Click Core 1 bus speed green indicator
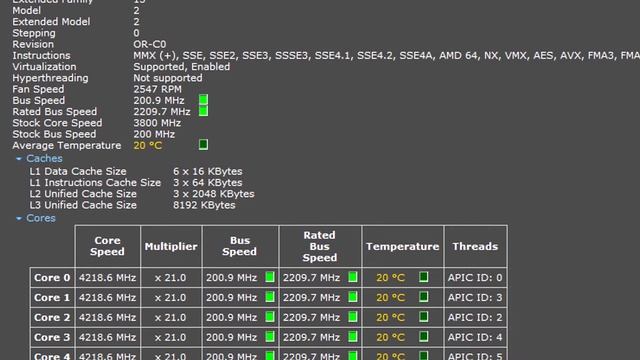The height and width of the screenshot is (360, 640). point(270,297)
